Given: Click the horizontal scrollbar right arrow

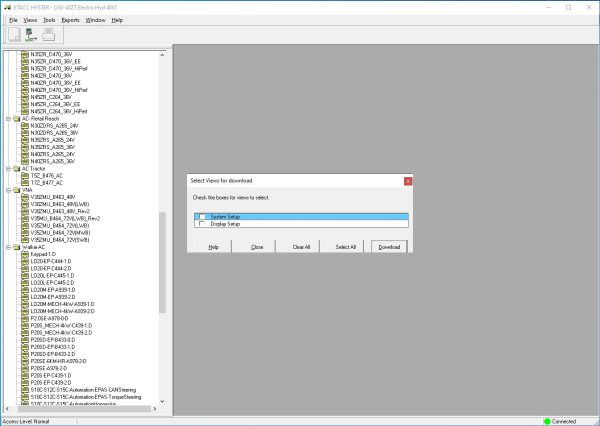Looking at the screenshot, I should pos(155,409).
